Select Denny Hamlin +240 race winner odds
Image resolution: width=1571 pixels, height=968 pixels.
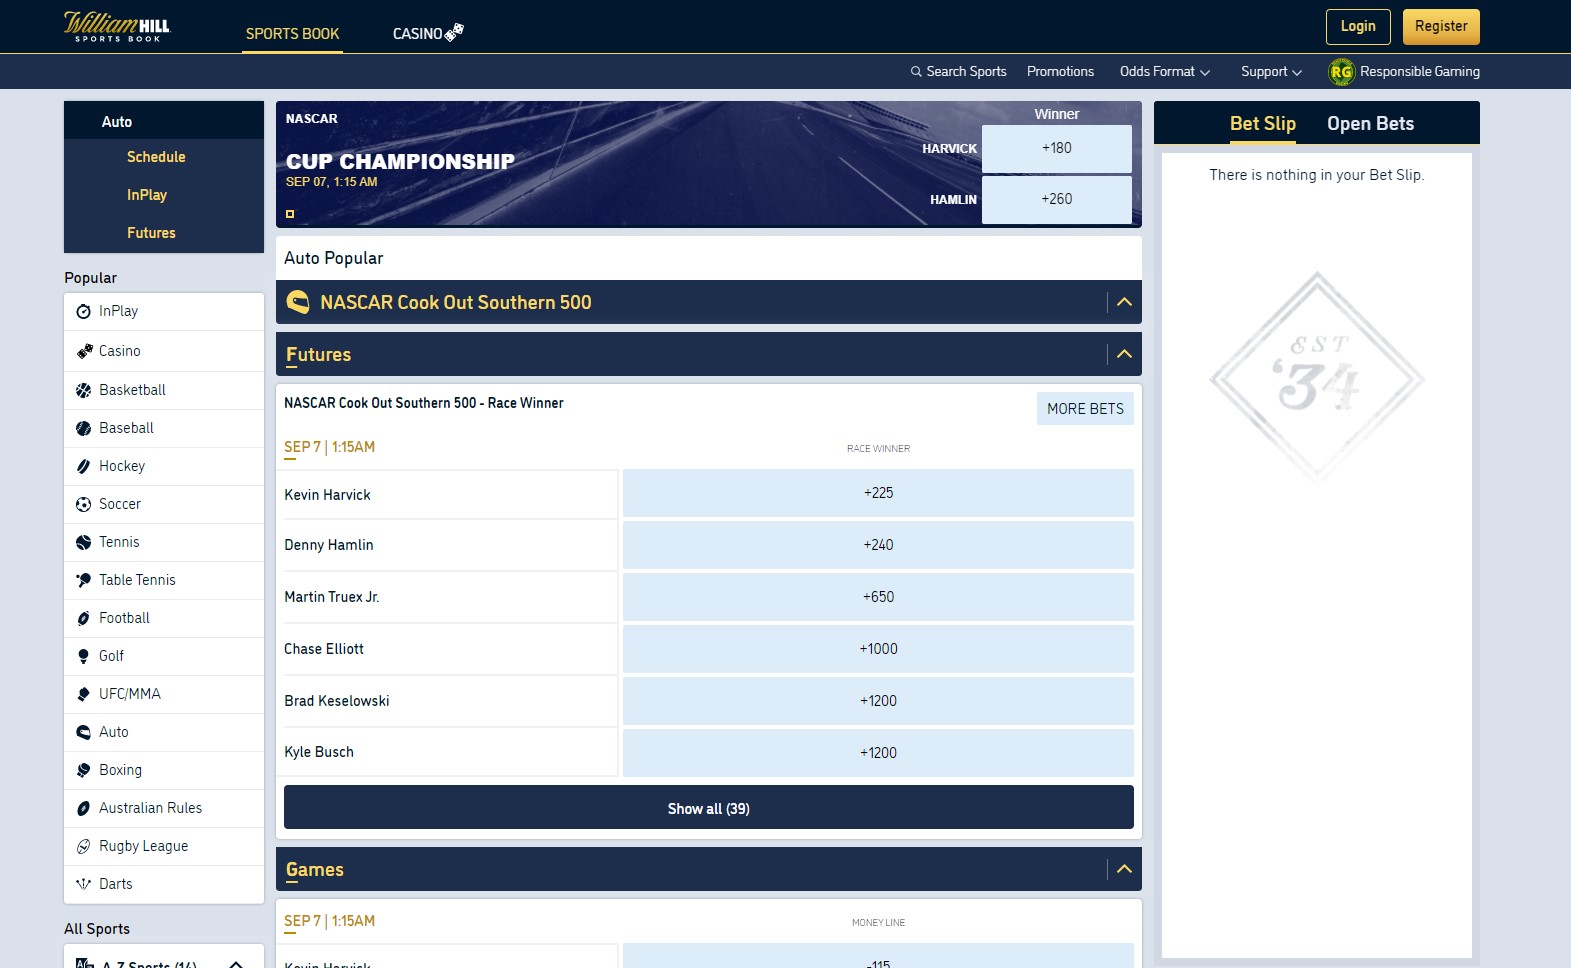878,545
